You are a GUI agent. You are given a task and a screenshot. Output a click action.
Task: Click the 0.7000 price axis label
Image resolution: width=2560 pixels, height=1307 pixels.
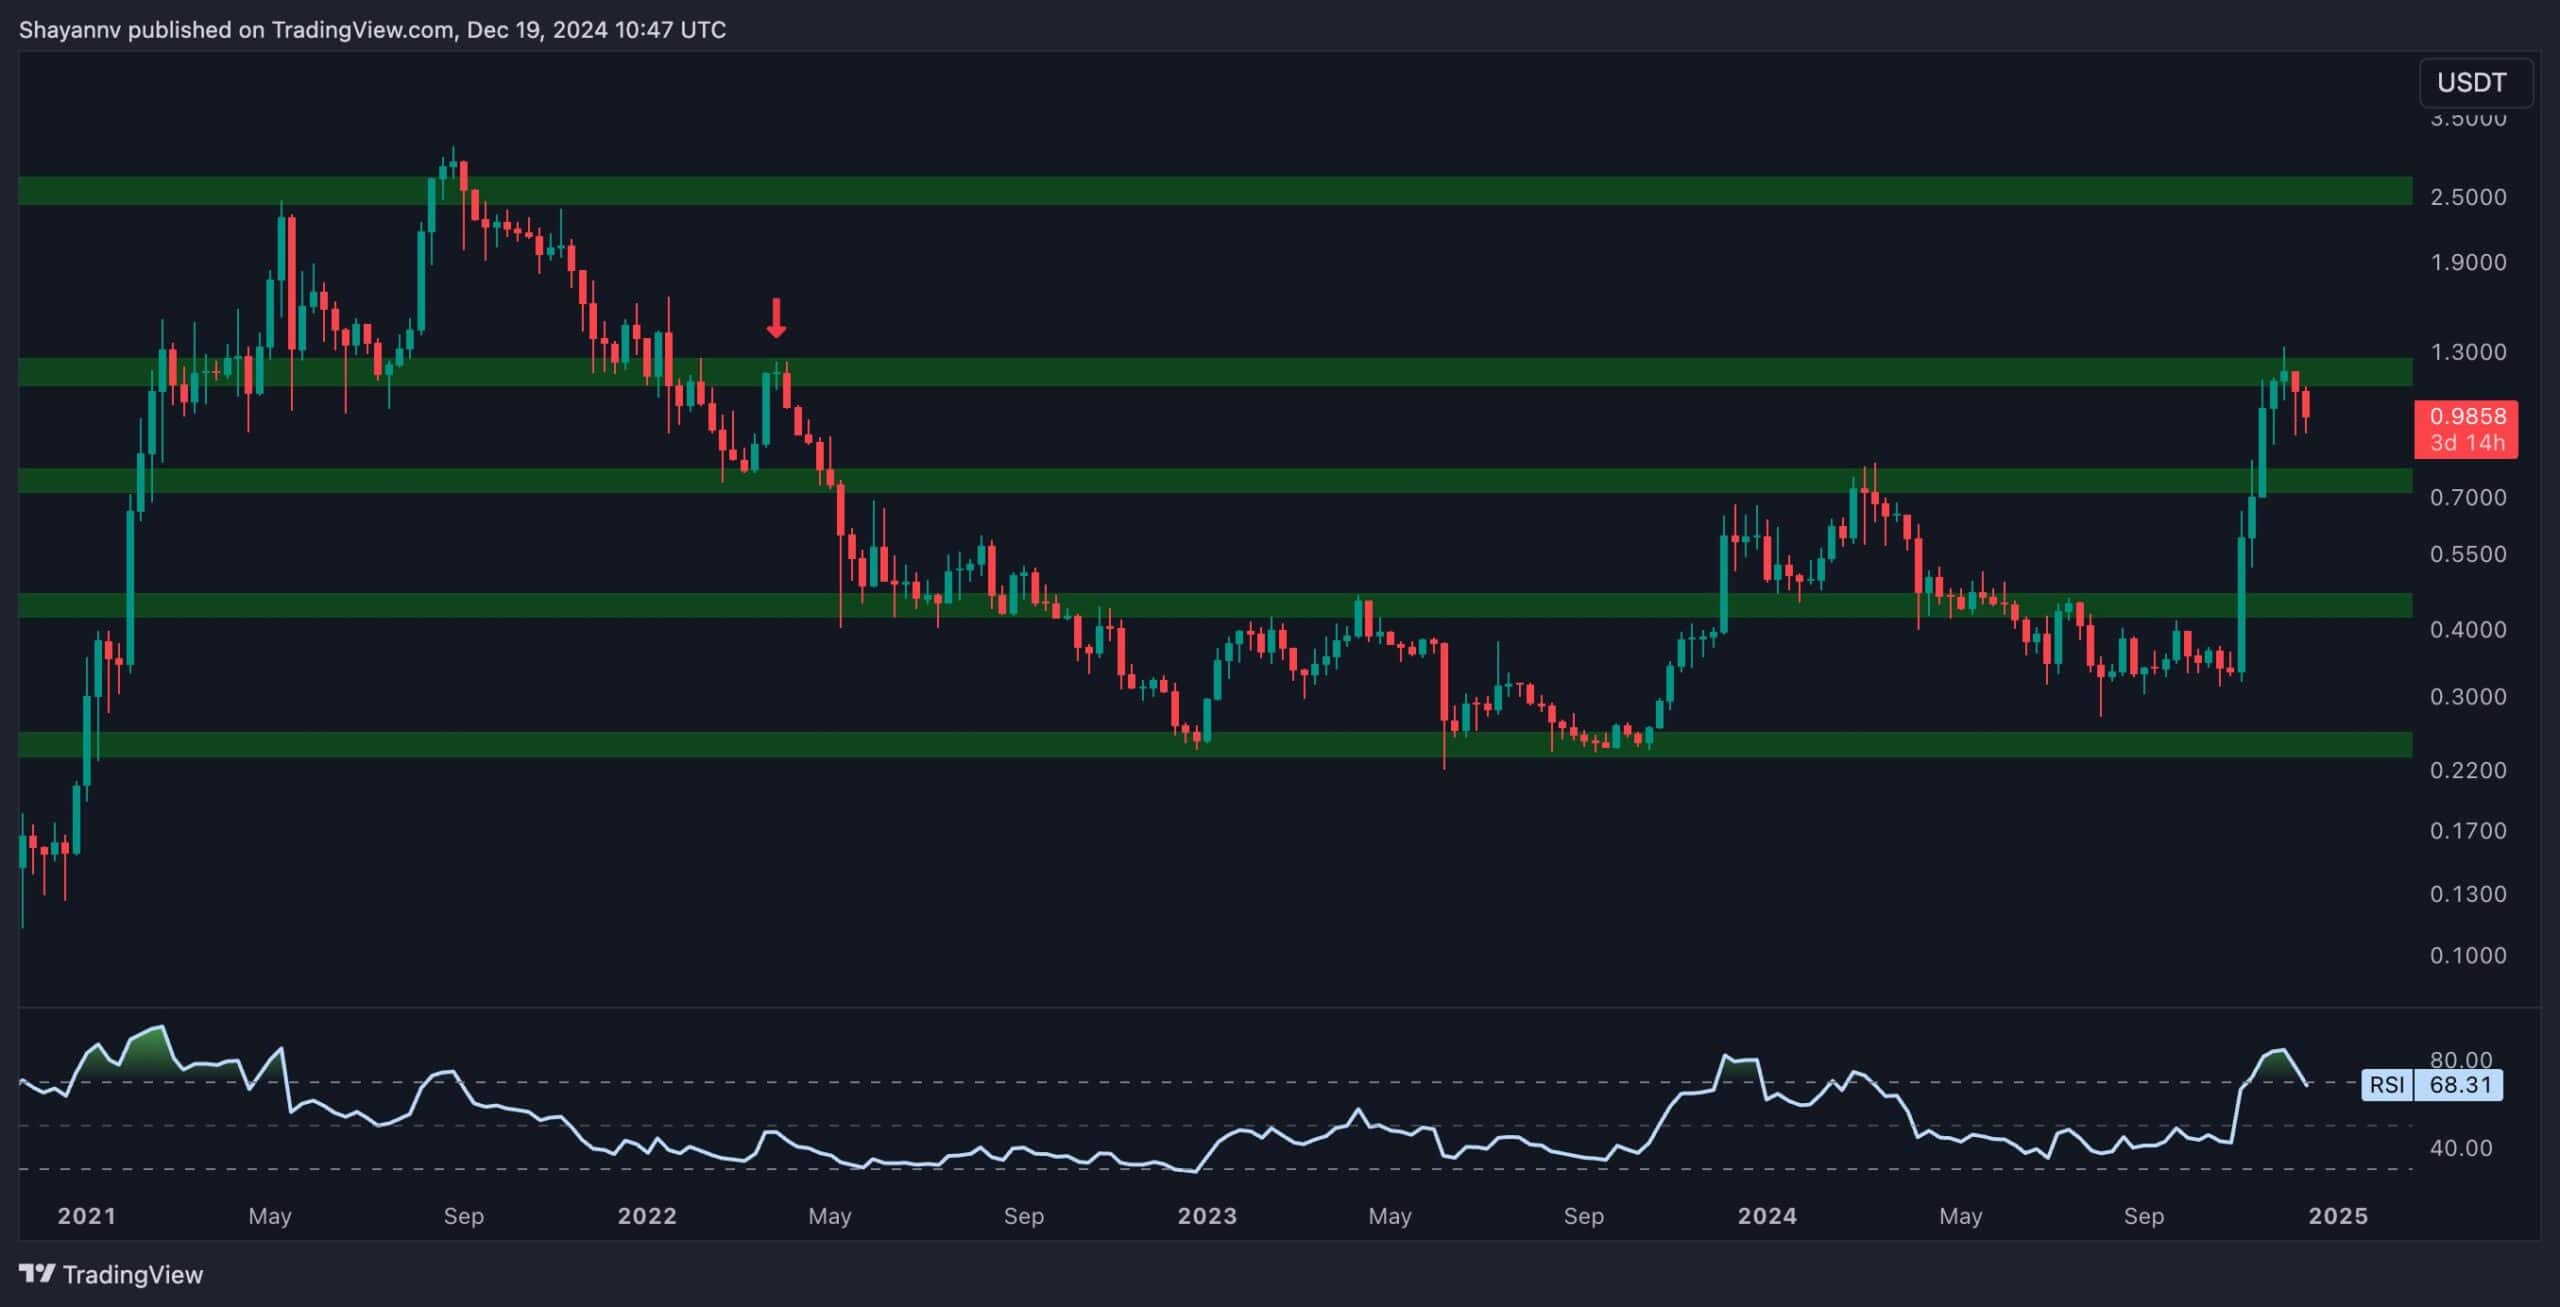[2467, 497]
